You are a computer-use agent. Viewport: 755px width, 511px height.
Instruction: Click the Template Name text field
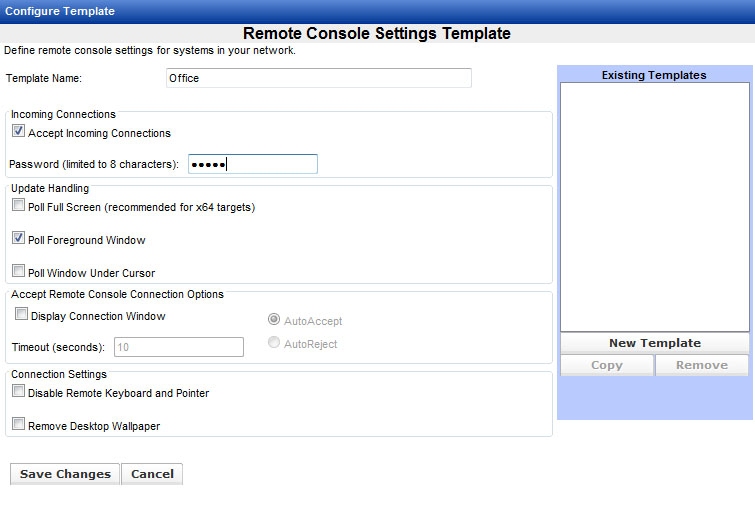coord(318,78)
